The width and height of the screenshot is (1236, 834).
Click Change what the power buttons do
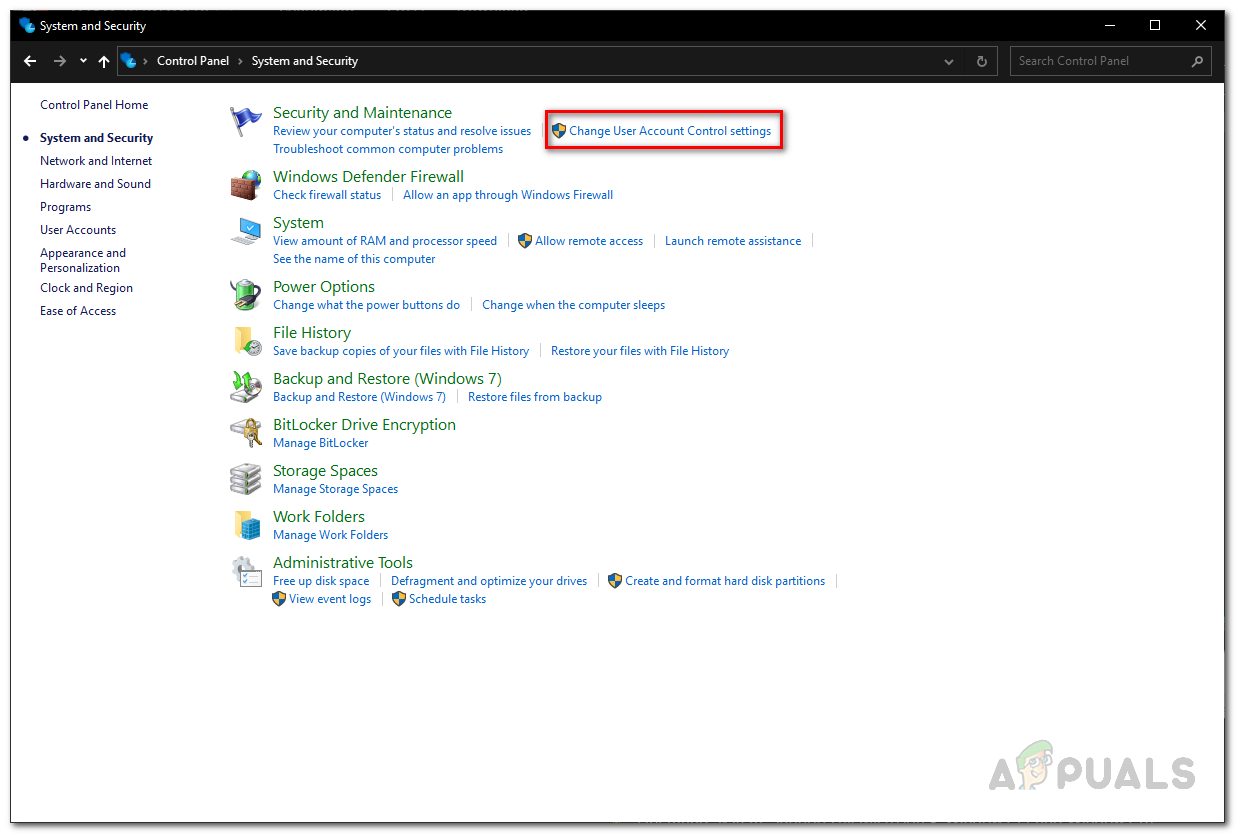point(366,305)
